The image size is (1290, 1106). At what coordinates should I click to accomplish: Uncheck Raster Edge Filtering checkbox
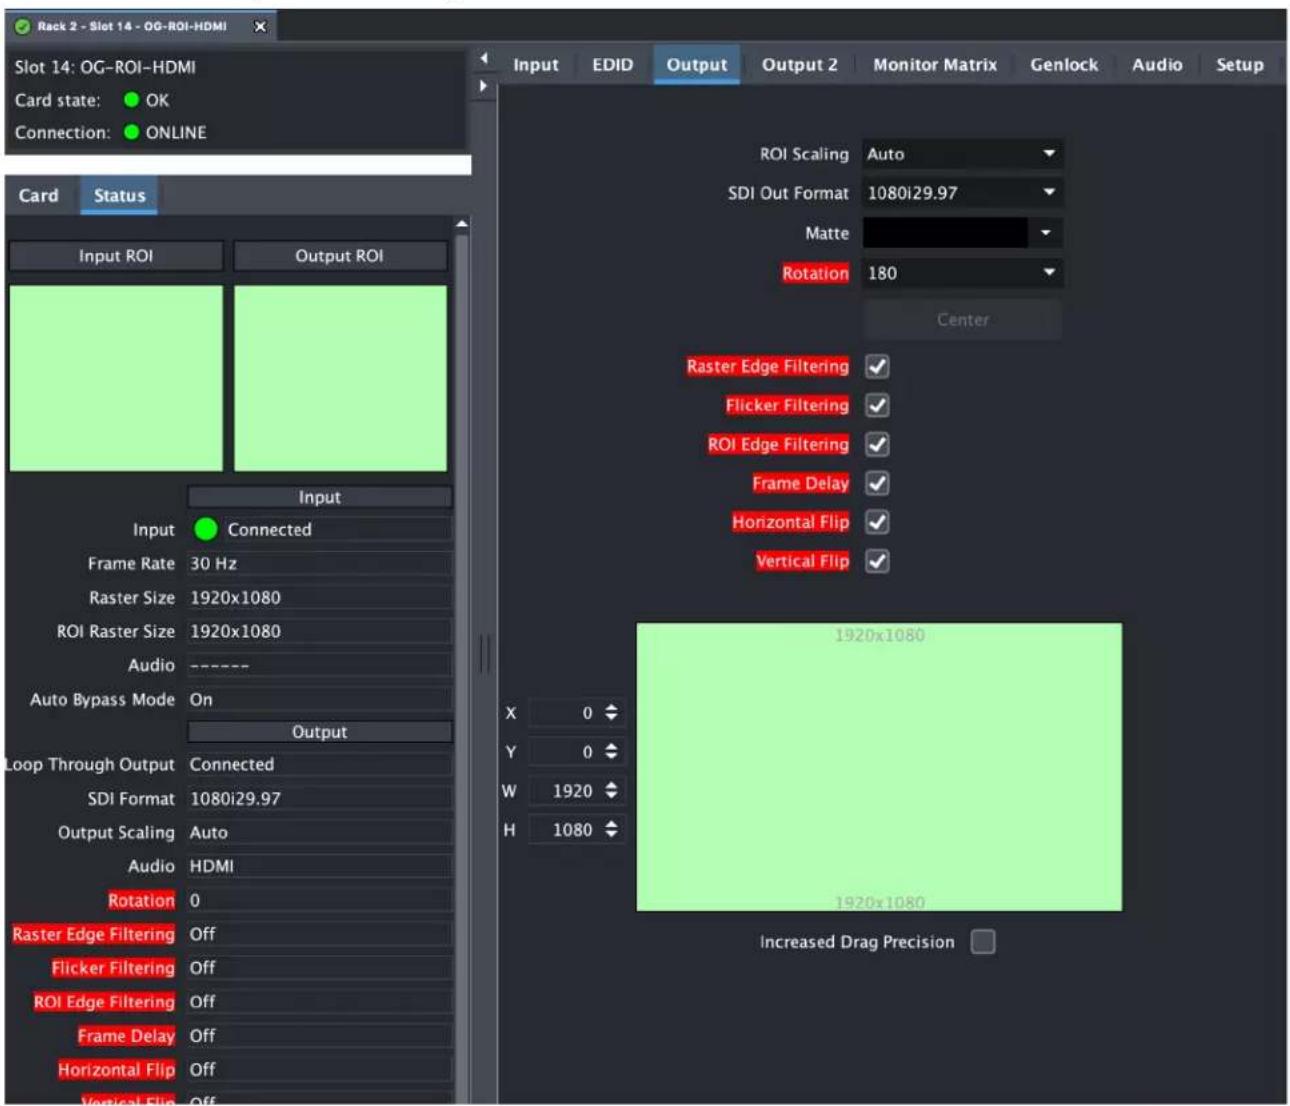point(877,366)
